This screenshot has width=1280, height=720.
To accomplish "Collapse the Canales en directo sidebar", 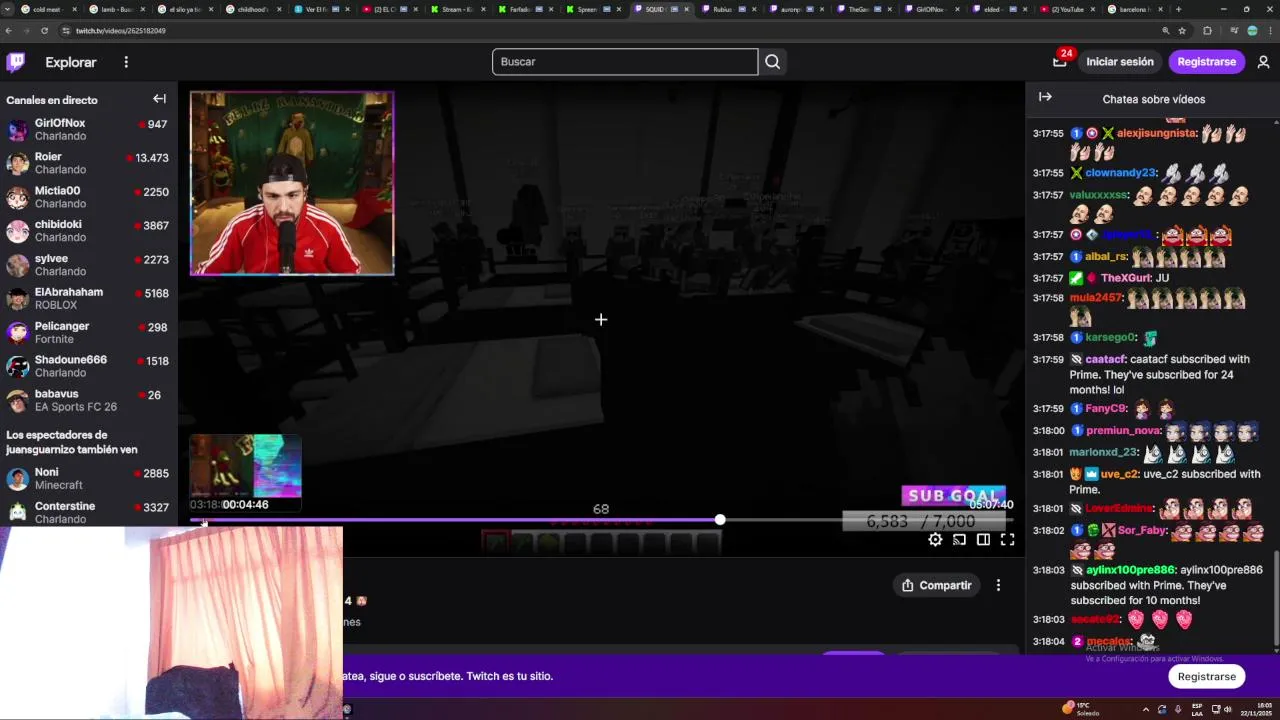I will click(x=159, y=99).
